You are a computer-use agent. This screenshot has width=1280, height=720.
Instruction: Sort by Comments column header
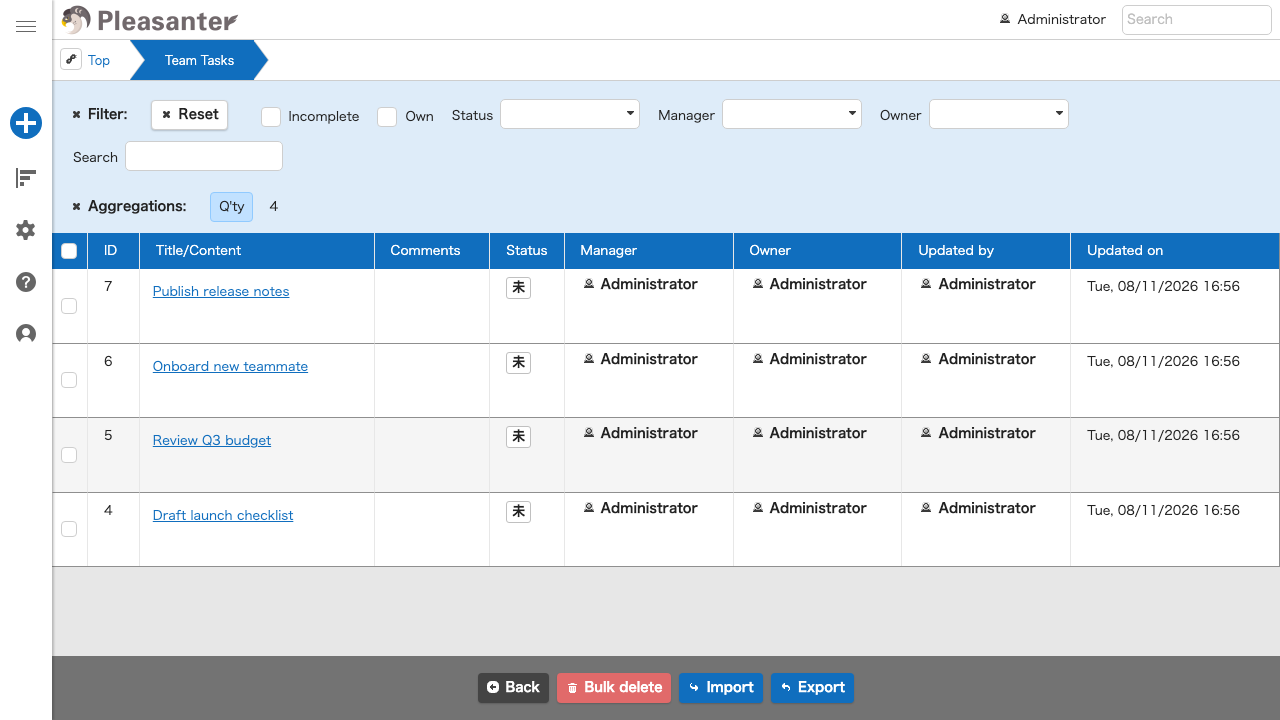click(x=432, y=251)
